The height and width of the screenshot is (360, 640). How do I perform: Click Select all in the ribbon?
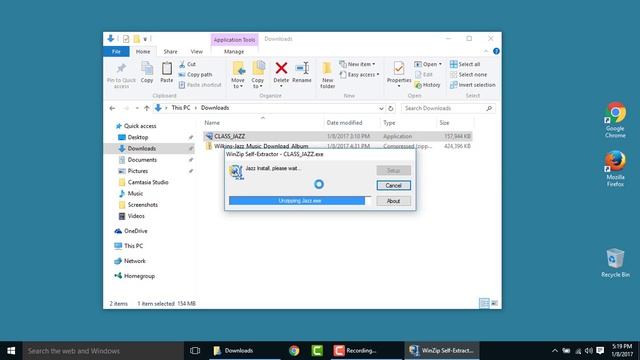tap(465, 64)
